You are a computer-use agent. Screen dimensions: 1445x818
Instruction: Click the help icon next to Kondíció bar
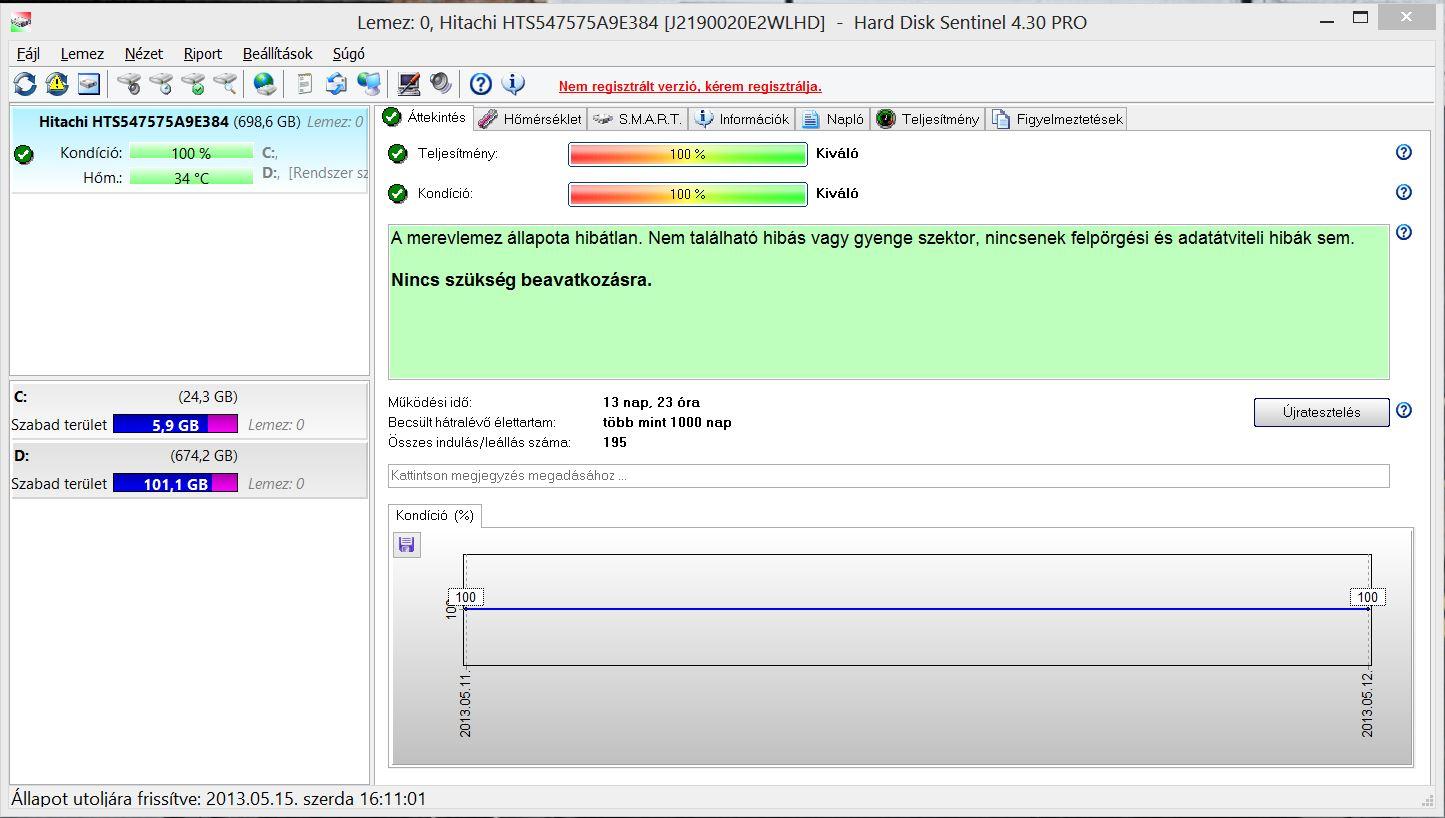(x=1404, y=192)
